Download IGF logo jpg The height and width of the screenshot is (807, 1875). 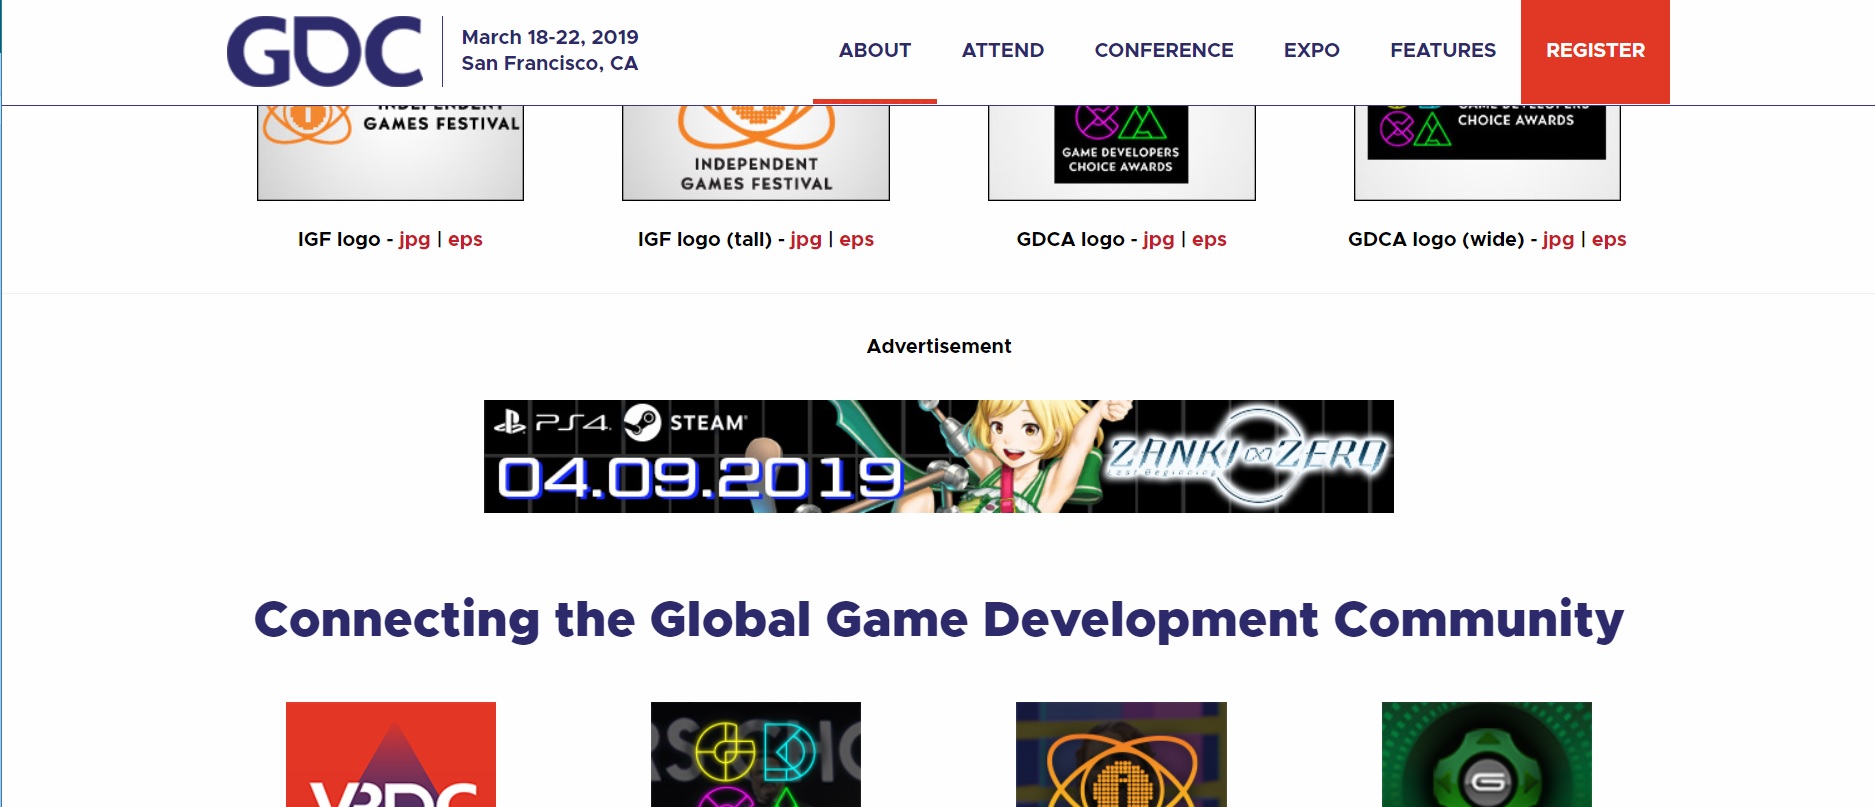click(x=414, y=240)
